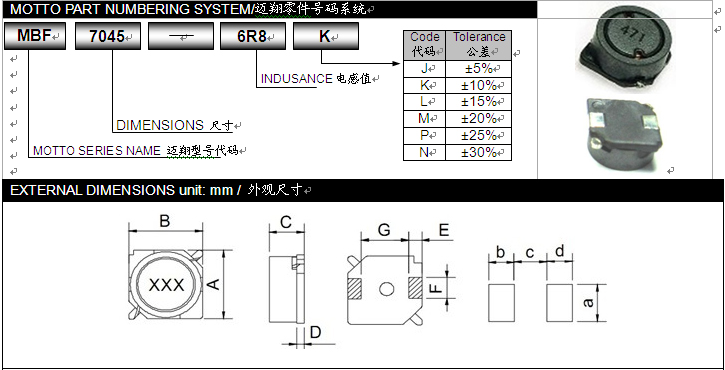Click the XXX marking in top-view drawing
This screenshot has height=370, width=725.
pos(166,285)
